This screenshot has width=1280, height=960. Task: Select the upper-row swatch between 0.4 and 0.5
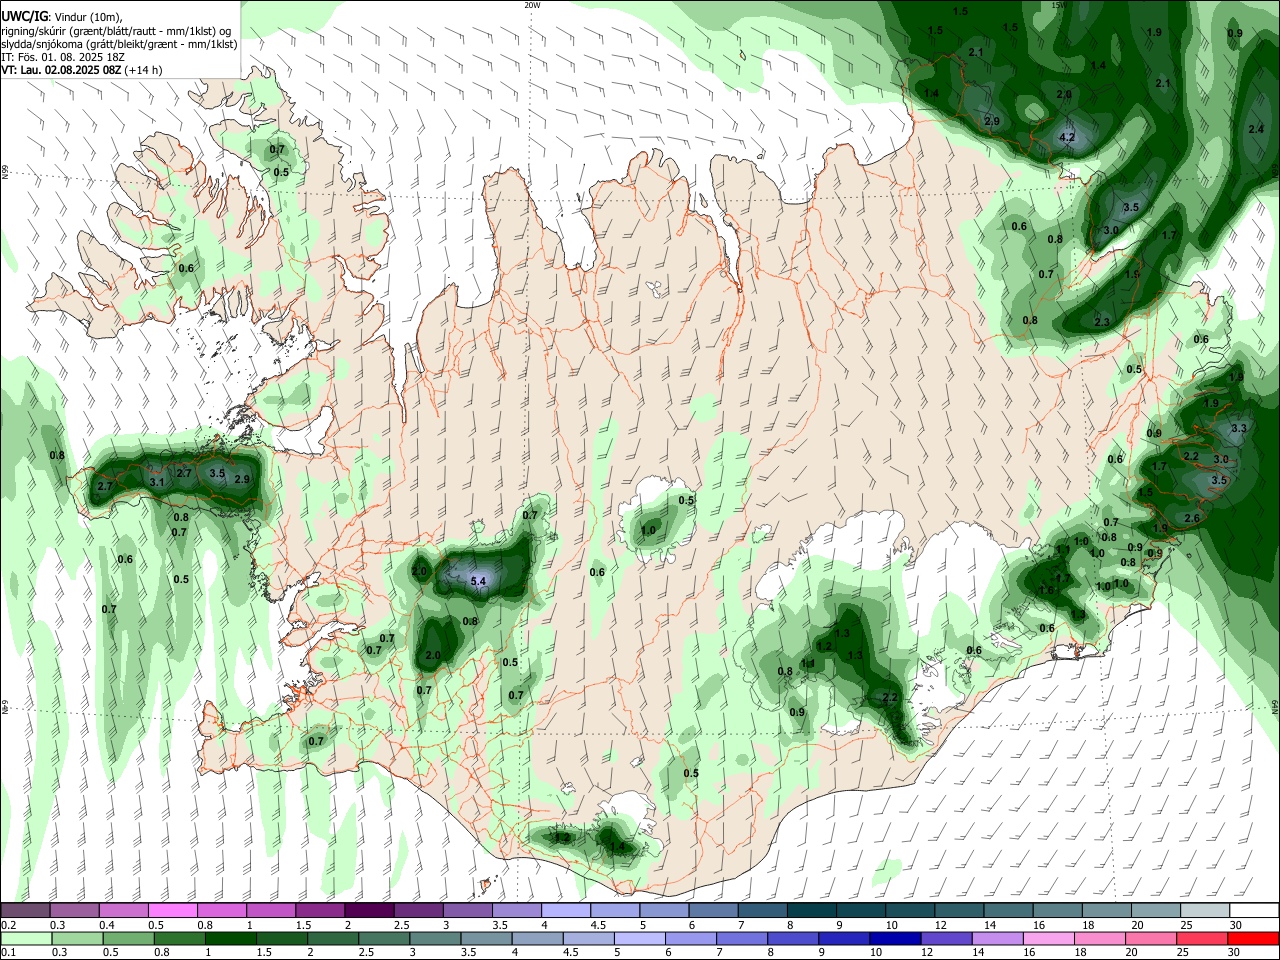[x=123, y=910]
